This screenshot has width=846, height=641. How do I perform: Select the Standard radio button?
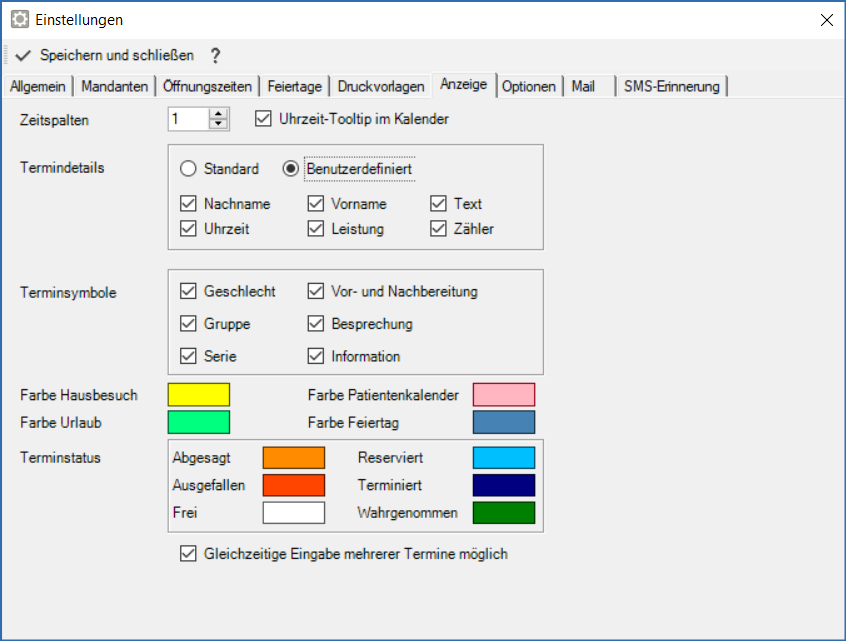click(187, 169)
